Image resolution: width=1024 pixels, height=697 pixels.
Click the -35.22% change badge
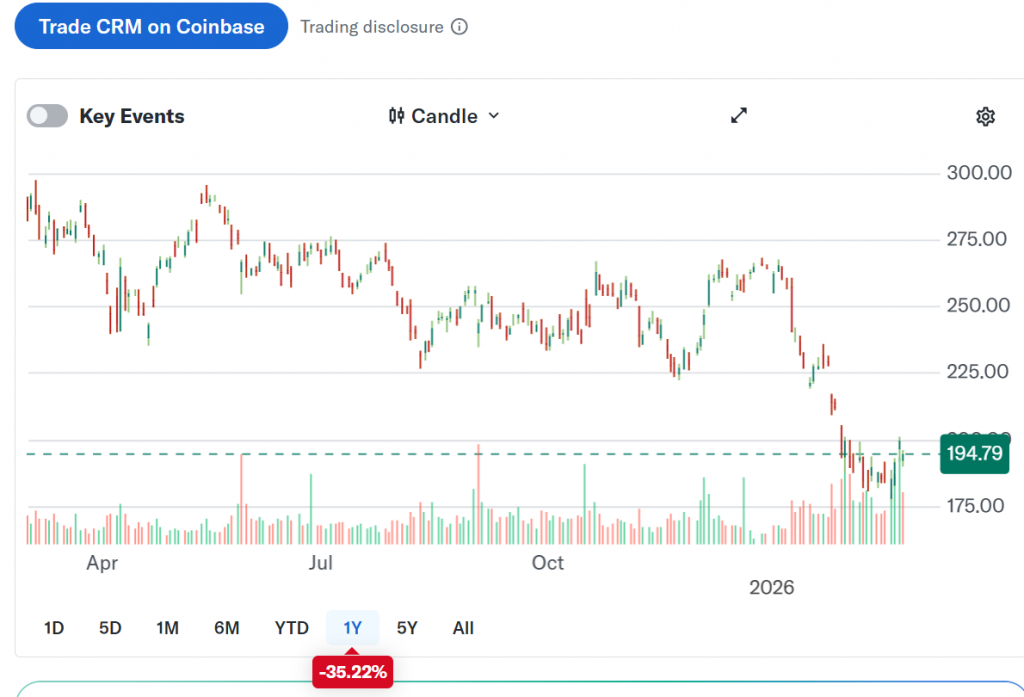(x=353, y=671)
